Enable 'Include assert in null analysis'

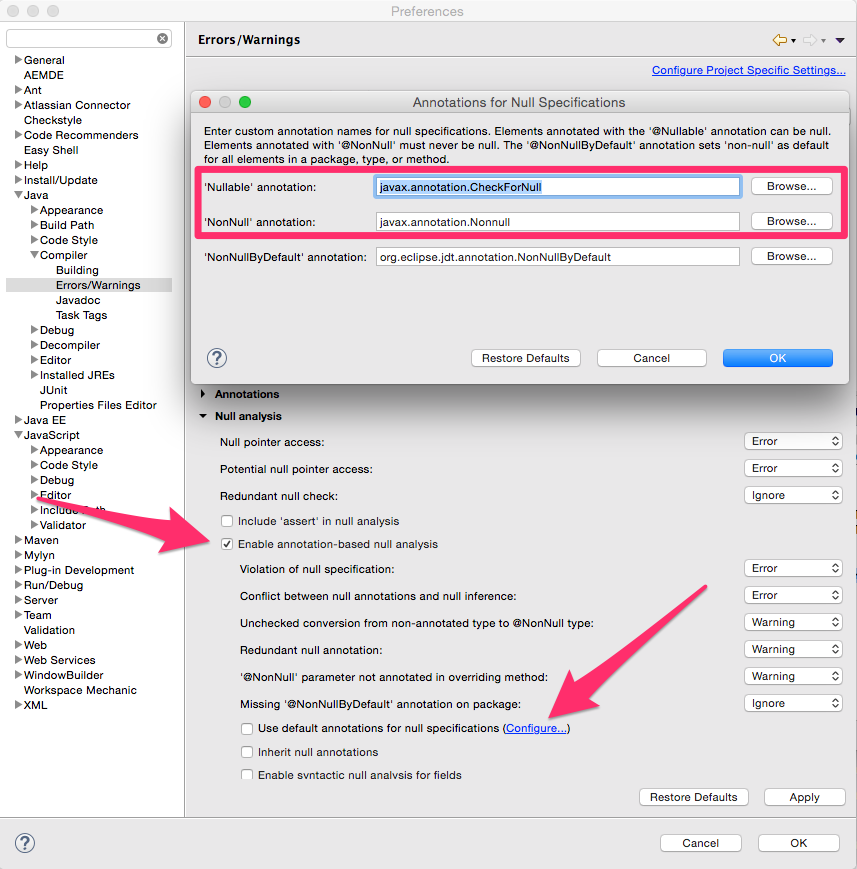(x=227, y=521)
